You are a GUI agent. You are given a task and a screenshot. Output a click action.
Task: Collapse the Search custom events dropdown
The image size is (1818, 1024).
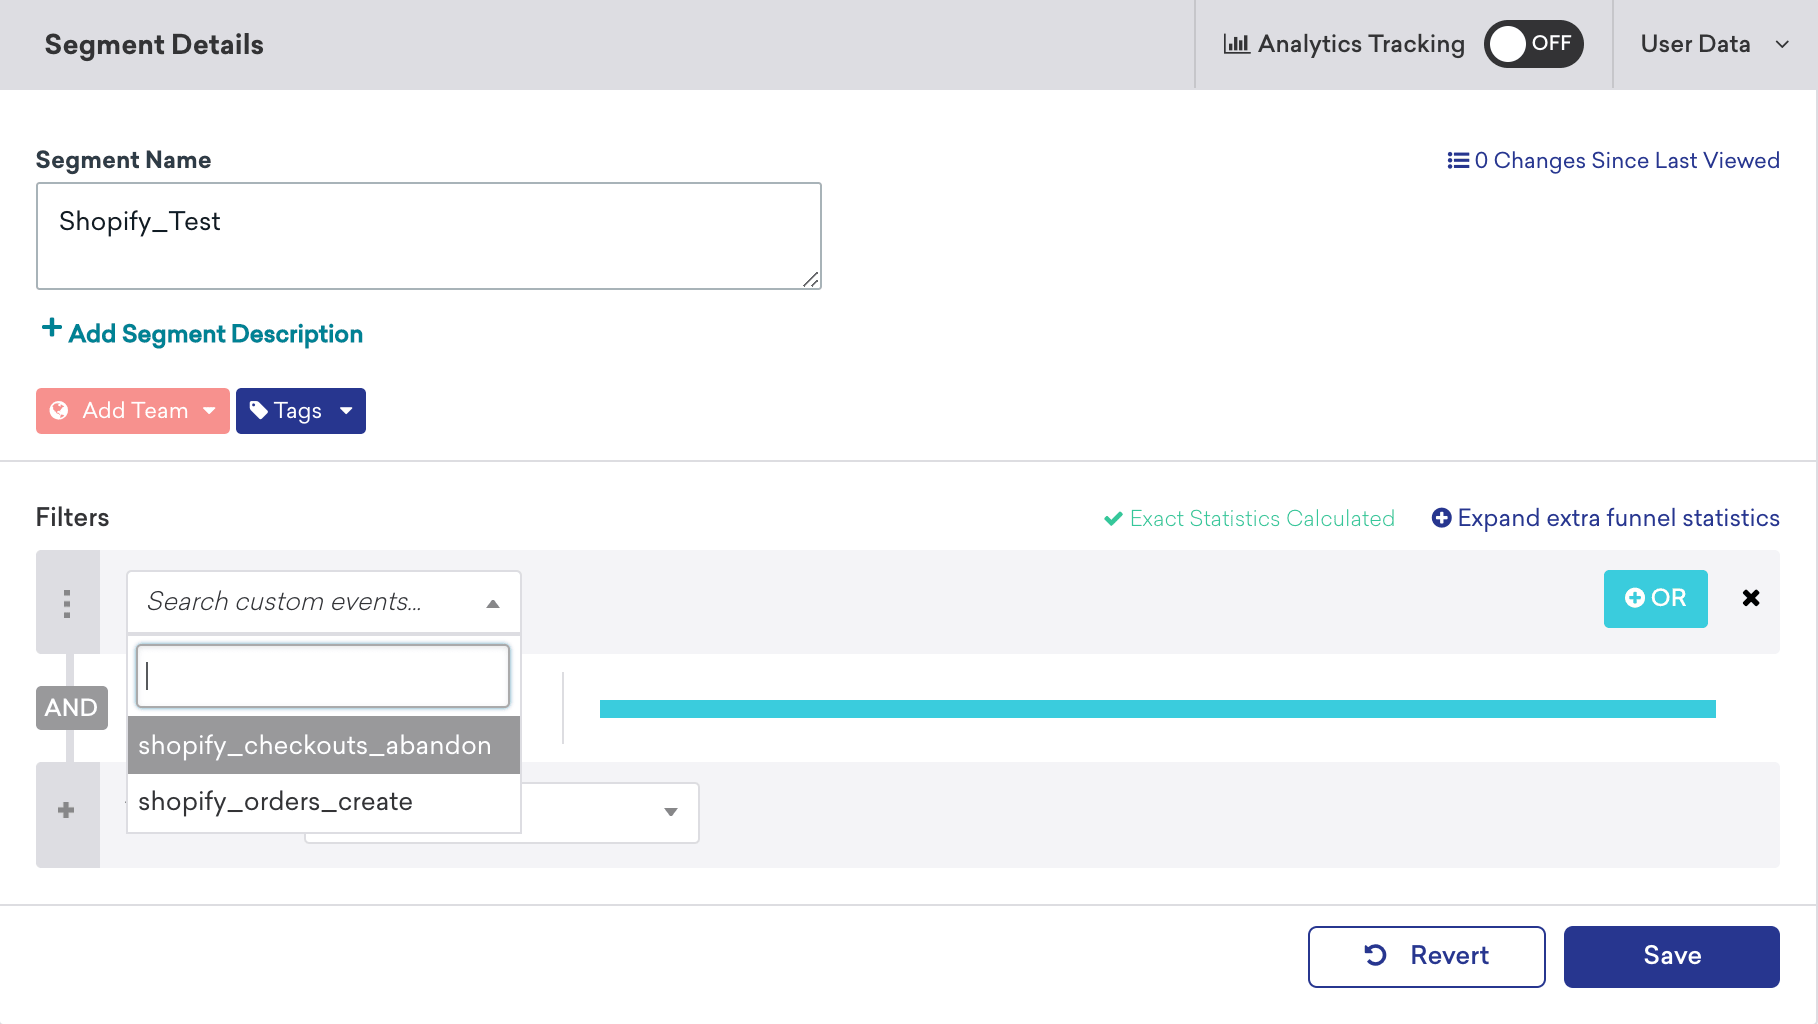(324, 602)
